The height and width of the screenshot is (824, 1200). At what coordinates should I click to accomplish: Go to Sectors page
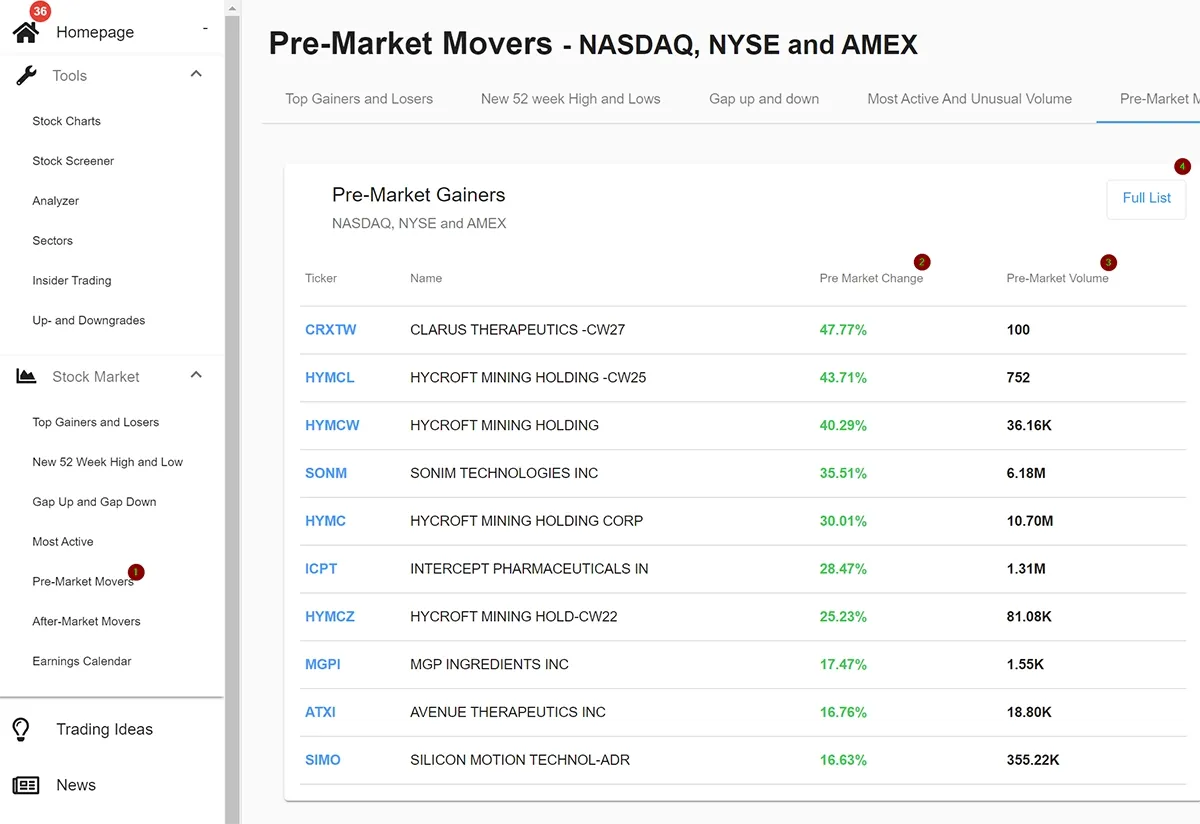(52, 241)
